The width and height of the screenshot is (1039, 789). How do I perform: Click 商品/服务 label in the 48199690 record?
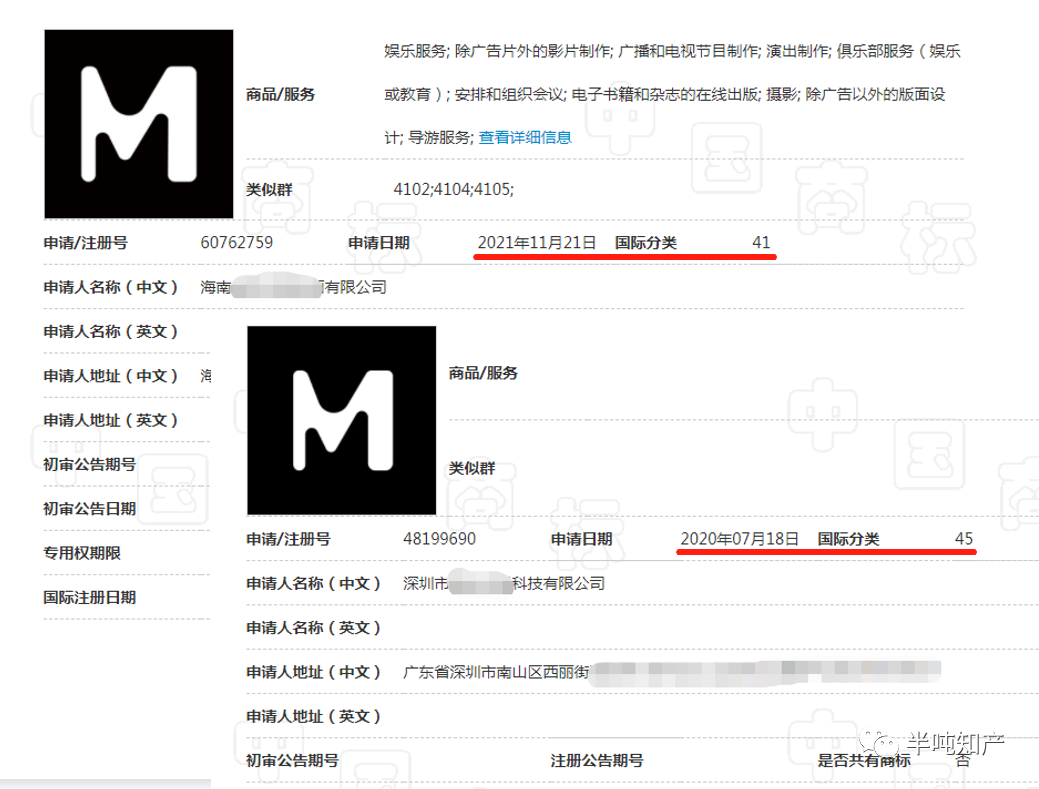coord(483,373)
